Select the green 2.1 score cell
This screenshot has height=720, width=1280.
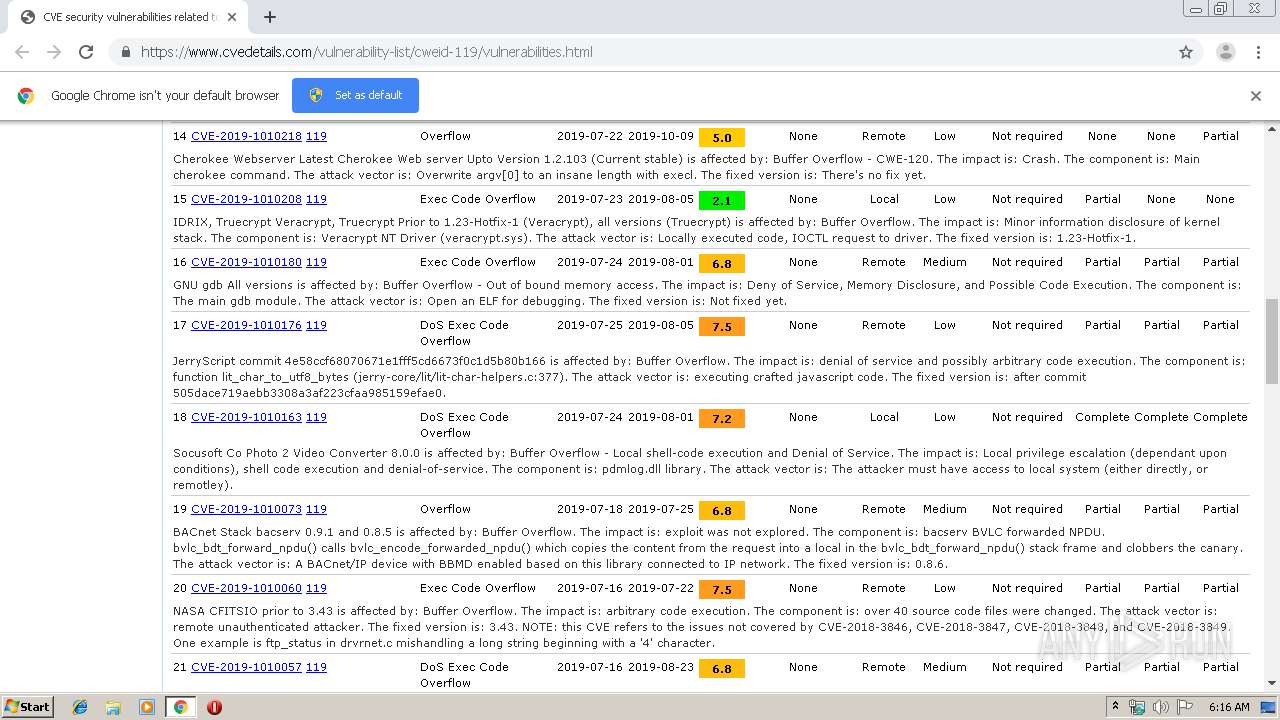point(721,200)
